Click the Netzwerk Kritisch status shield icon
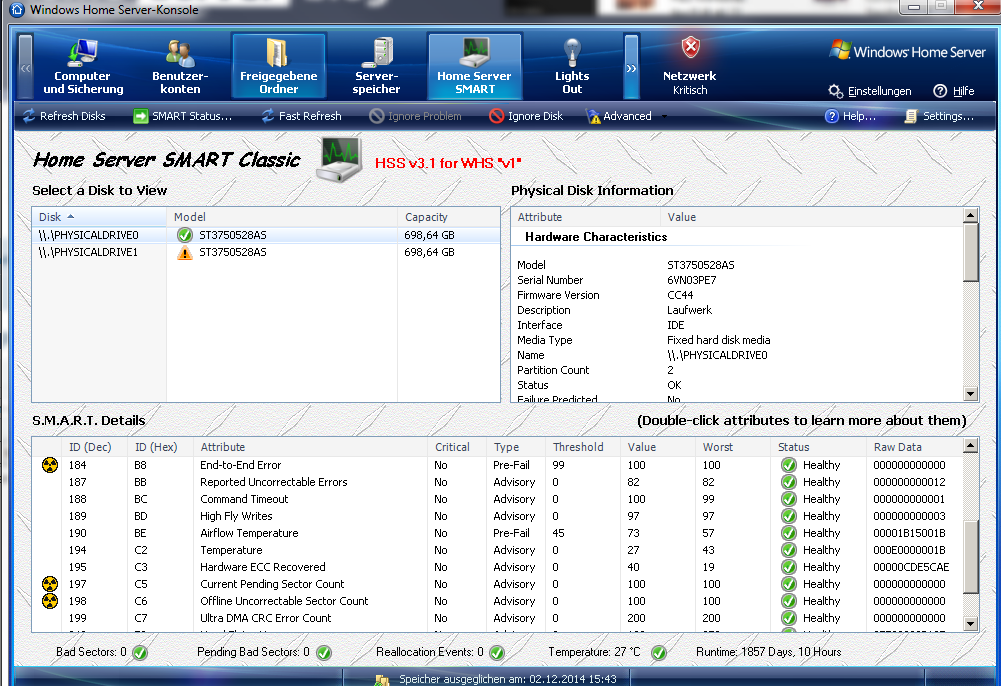This screenshot has width=1001, height=686. (x=690, y=48)
